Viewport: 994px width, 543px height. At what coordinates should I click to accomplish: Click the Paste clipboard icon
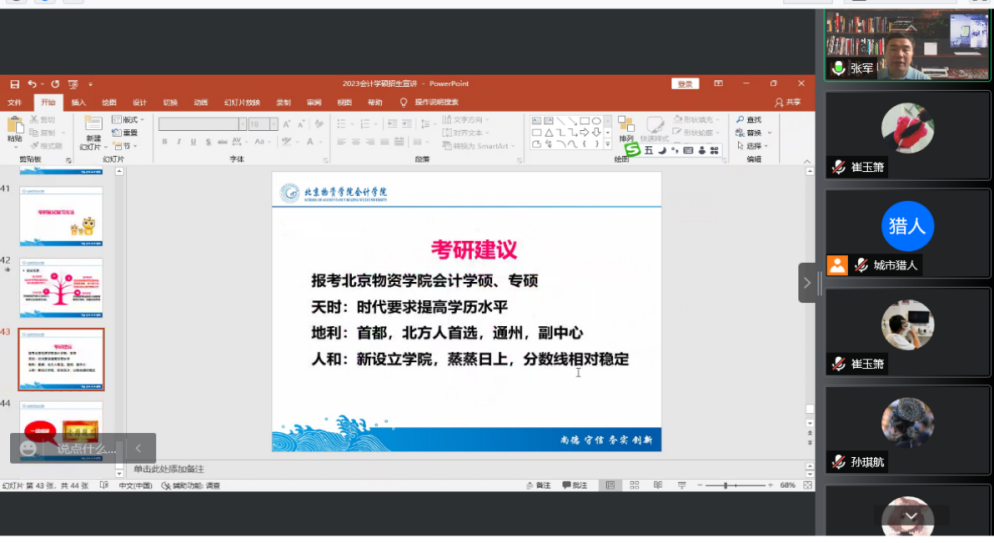click(14, 127)
